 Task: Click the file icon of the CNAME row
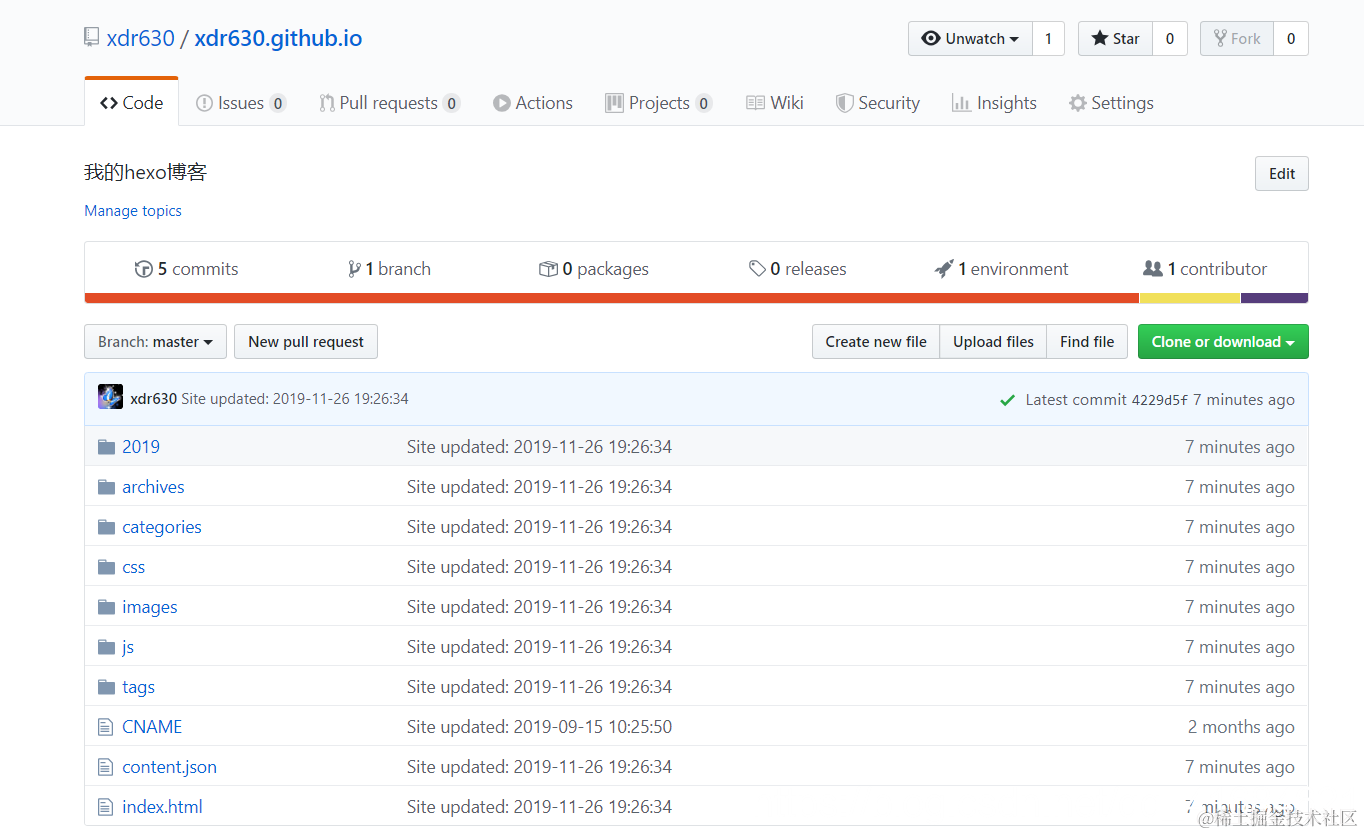[106, 727]
